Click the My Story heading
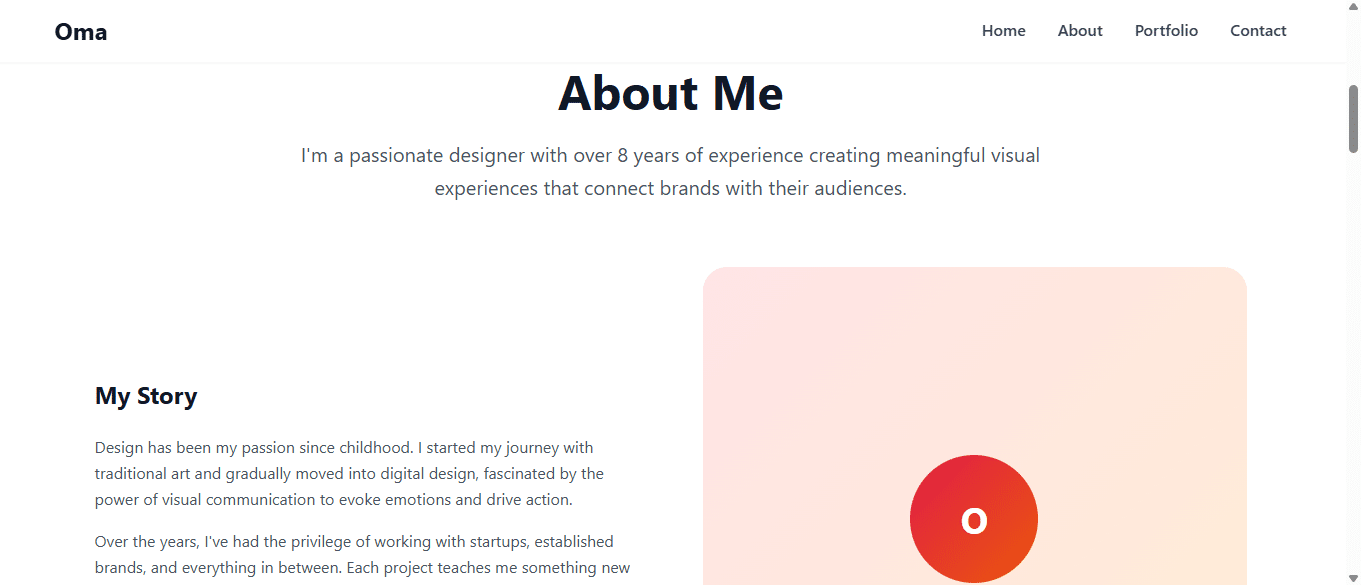The image size is (1361, 585). pyautogui.click(x=146, y=396)
